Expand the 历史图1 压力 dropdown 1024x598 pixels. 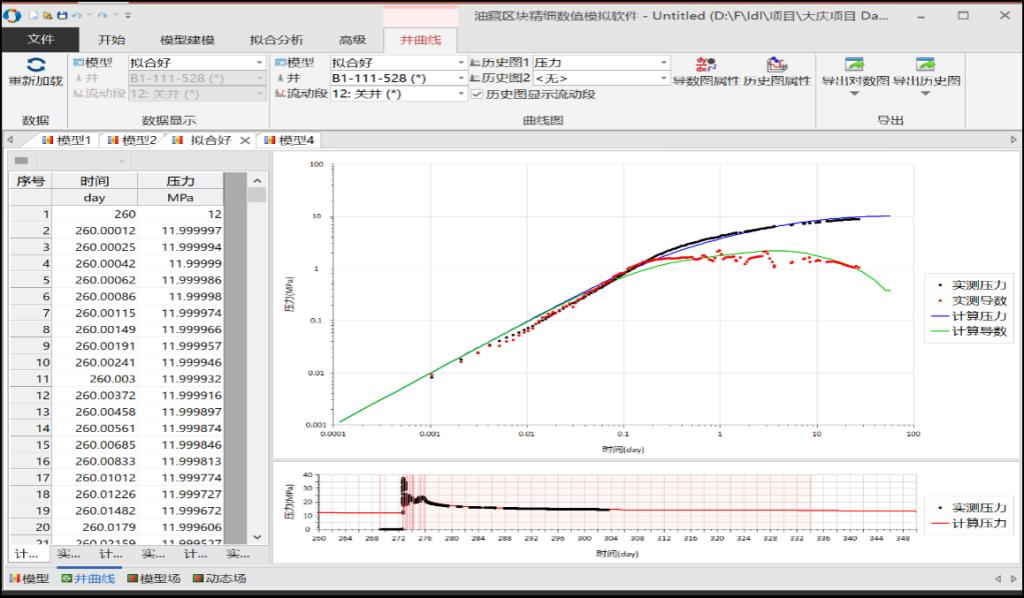pyautogui.click(x=663, y=62)
